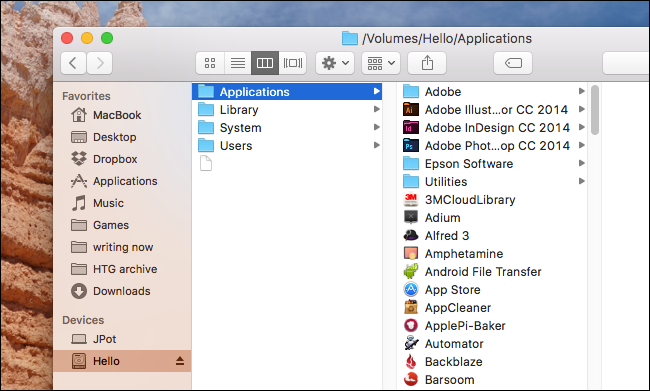The height and width of the screenshot is (391, 650).
Task: Click the green zoom window button
Action: point(107,38)
